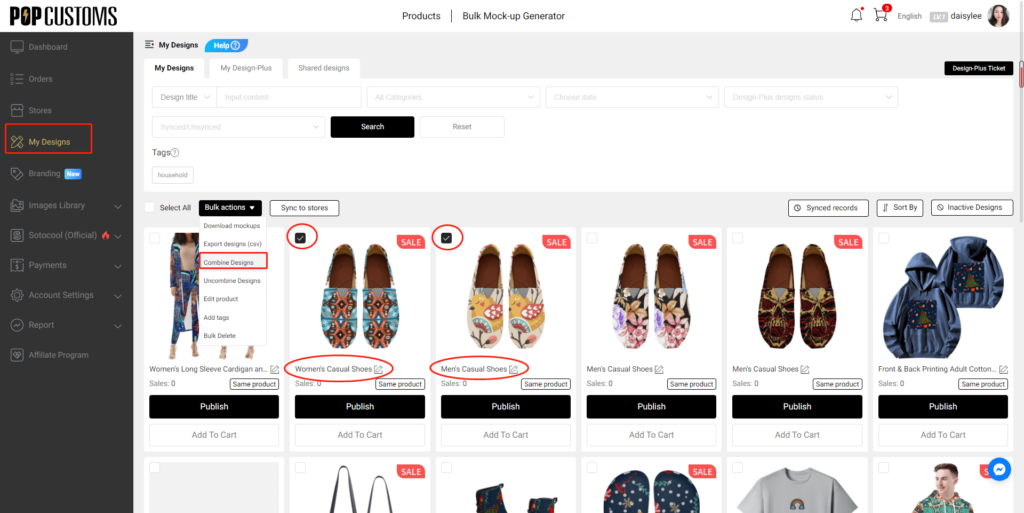Click the Tags help question mark
The height and width of the screenshot is (513, 1024).
tap(175, 153)
